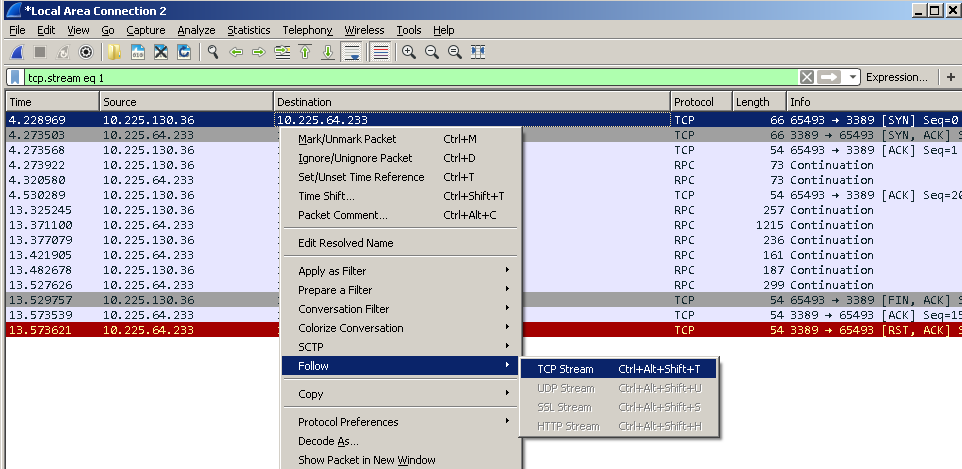Sort by Protocol column header
This screenshot has width=962, height=469.
702,102
